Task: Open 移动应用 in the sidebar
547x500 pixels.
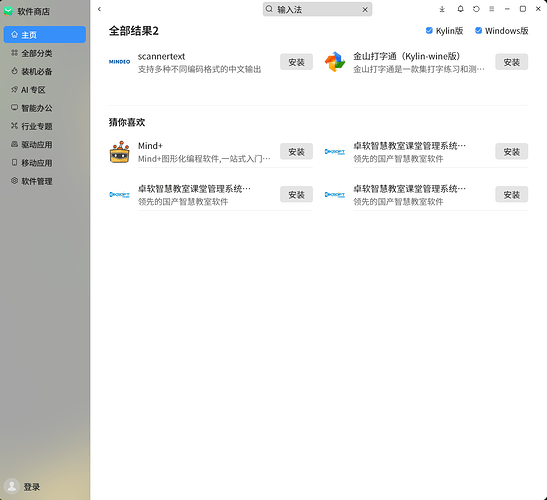Action: 45,163
